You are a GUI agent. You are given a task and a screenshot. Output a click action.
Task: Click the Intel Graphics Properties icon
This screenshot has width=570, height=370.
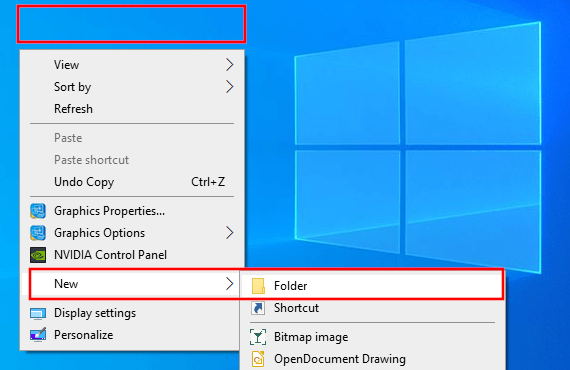[38, 211]
